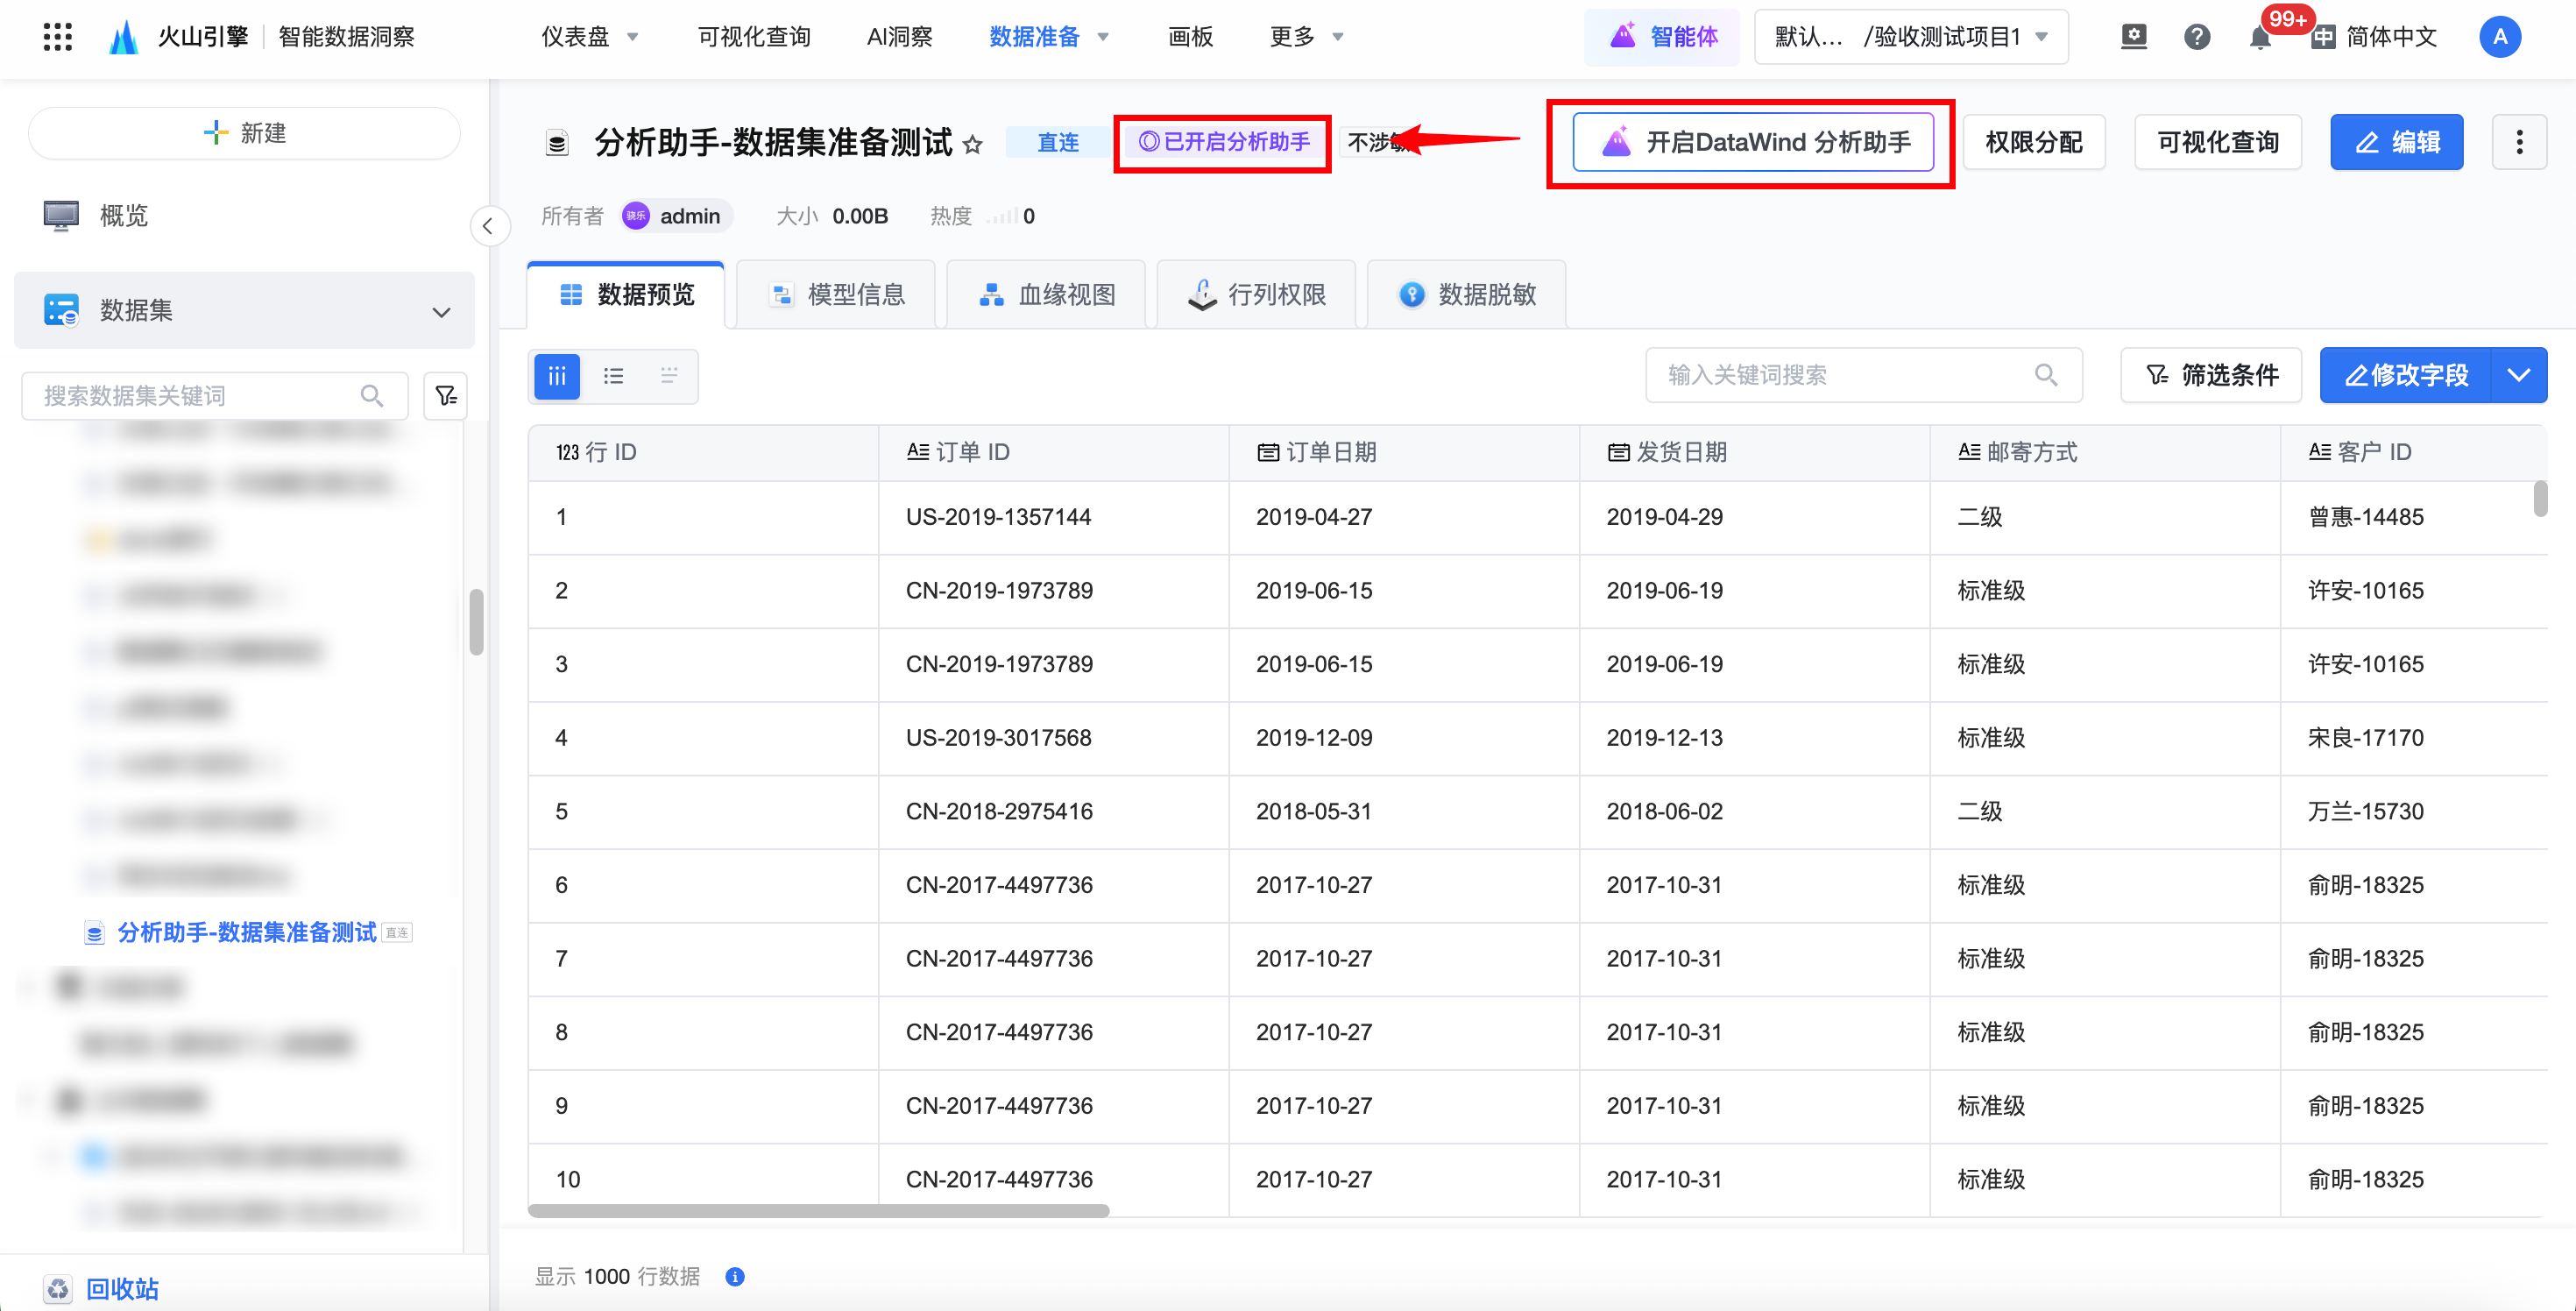Image resolution: width=2576 pixels, height=1311 pixels.
Task: Switch to the 血缘视图 tab
Action: 1046,294
